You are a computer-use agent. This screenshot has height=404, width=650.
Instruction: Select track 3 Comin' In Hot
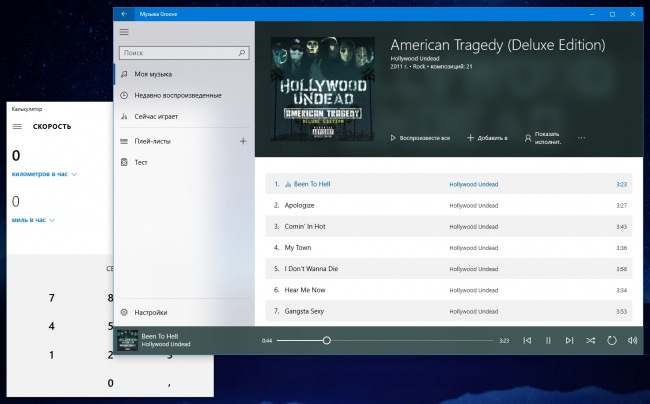449,226
